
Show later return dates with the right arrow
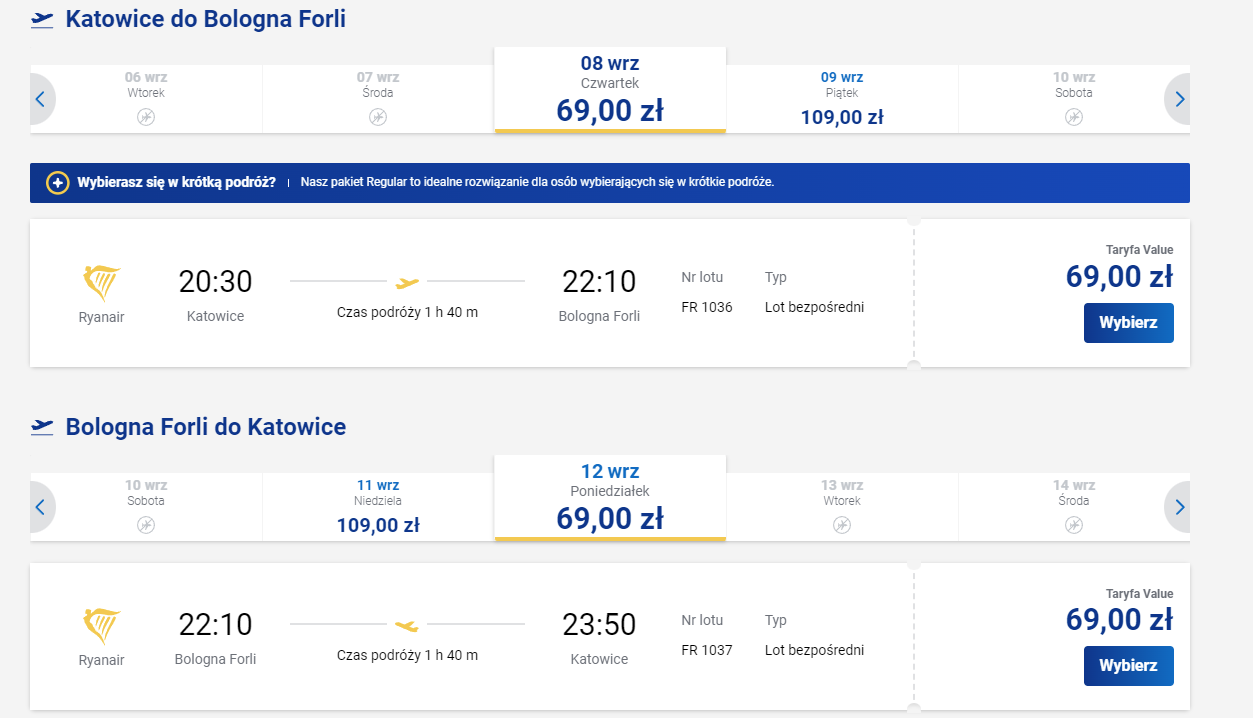pos(1178,507)
